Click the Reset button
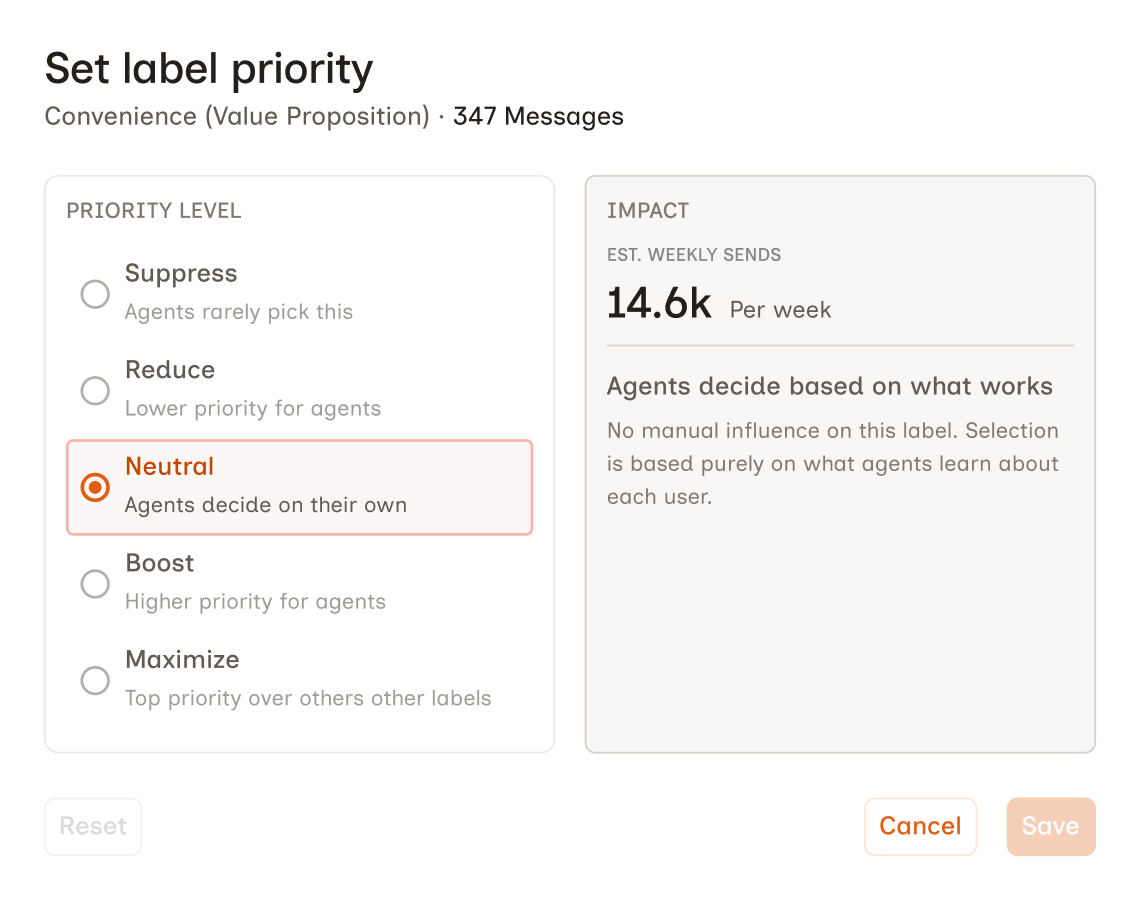Screen dimensions: 1140x900 (93, 826)
